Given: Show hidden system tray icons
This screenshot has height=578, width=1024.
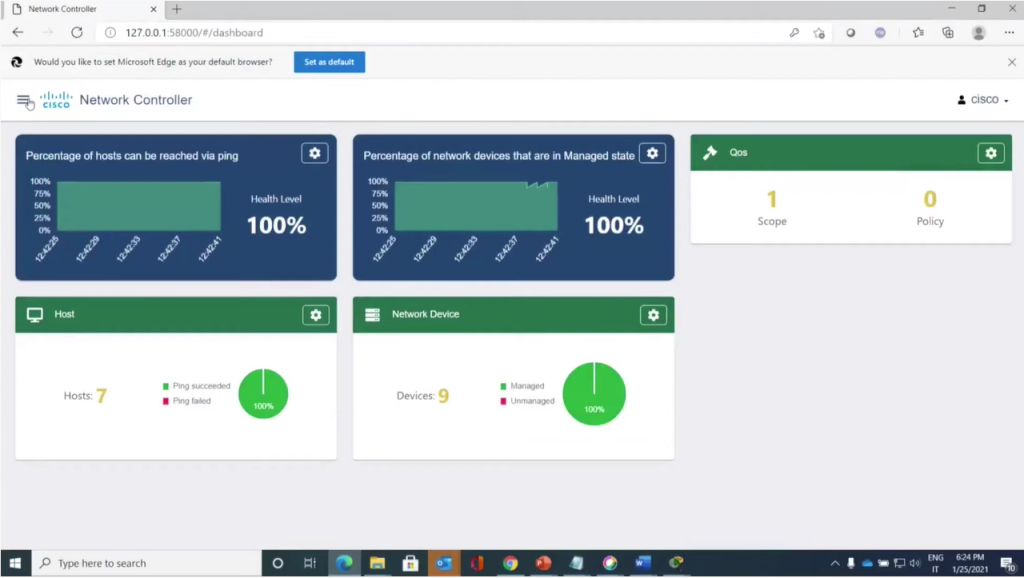Looking at the screenshot, I should pyautogui.click(x=835, y=563).
